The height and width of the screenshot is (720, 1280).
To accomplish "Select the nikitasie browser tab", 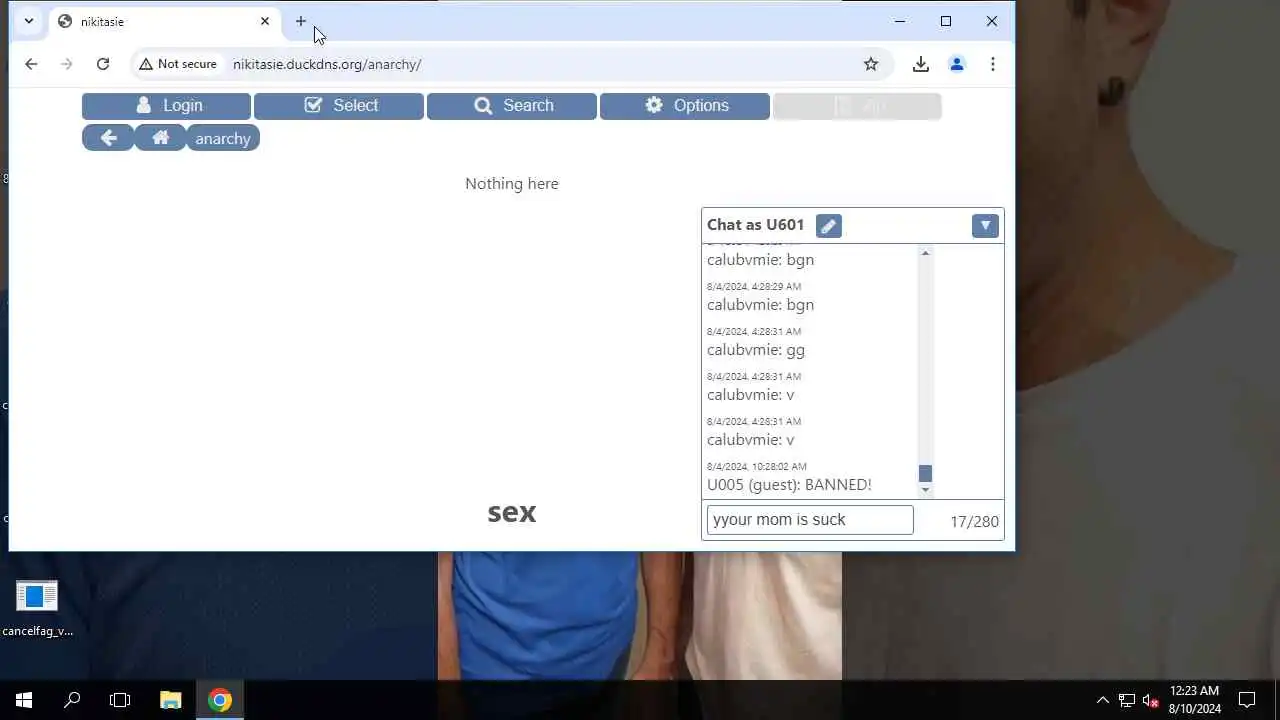I will pos(165,21).
